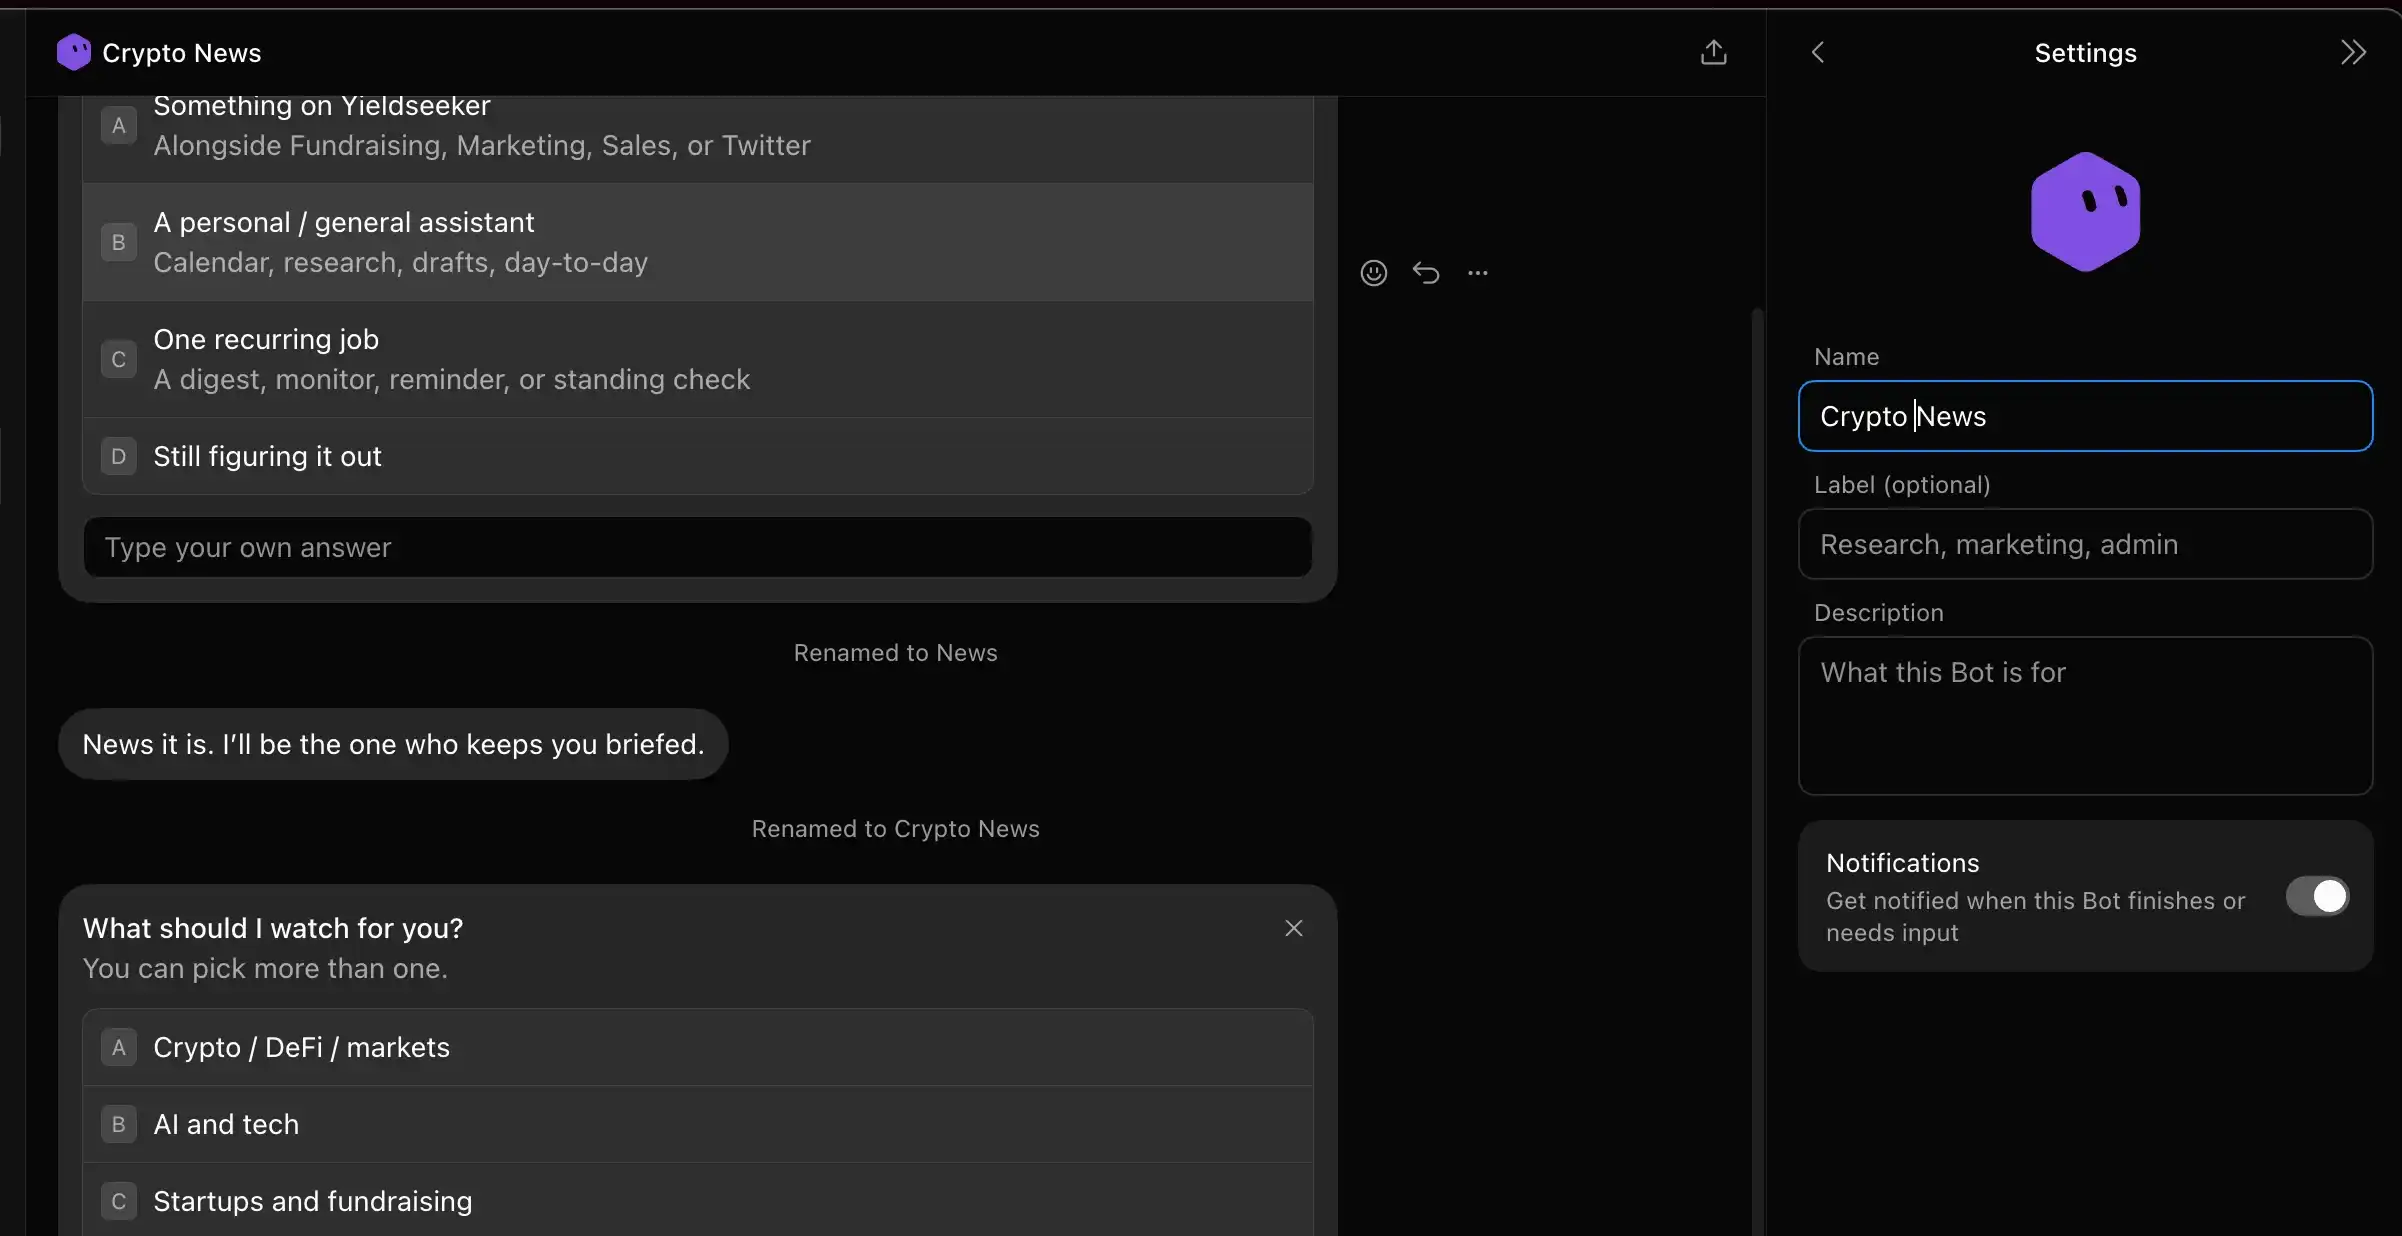Toggle the Notifications switch
The width and height of the screenshot is (2402, 1236).
coord(2317,896)
